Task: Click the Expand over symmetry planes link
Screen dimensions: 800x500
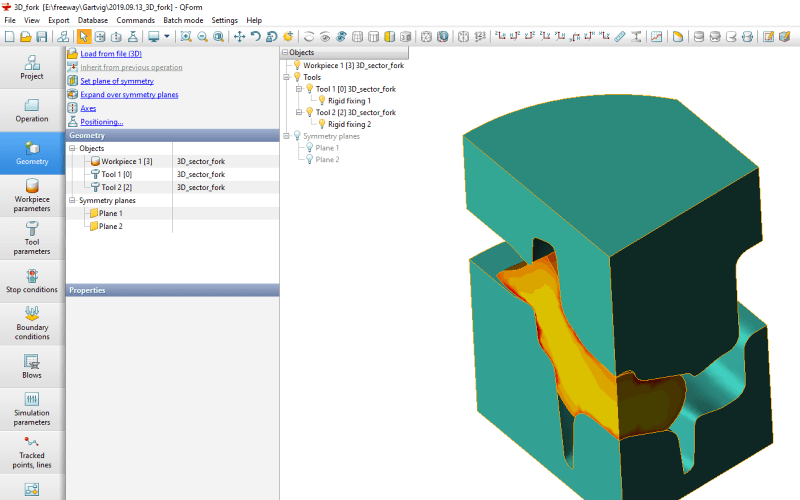Action: tap(129, 94)
